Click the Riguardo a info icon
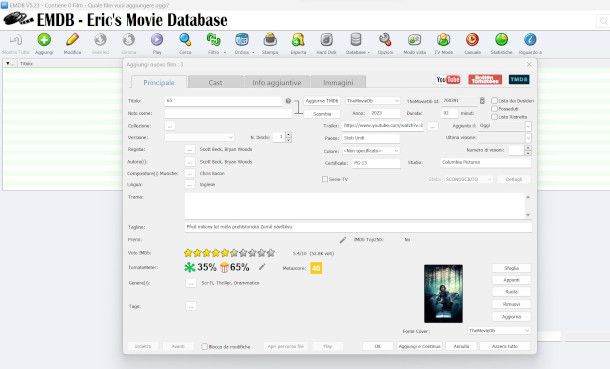 (530, 40)
